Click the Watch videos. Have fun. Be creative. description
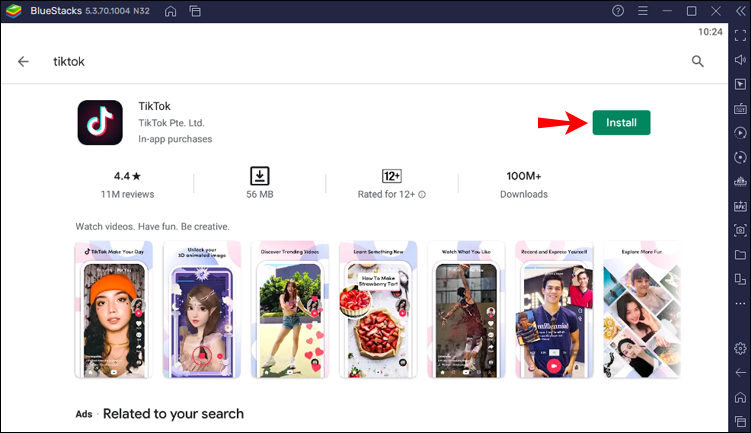Image resolution: width=751 pixels, height=433 pixels. coord(152,227)
